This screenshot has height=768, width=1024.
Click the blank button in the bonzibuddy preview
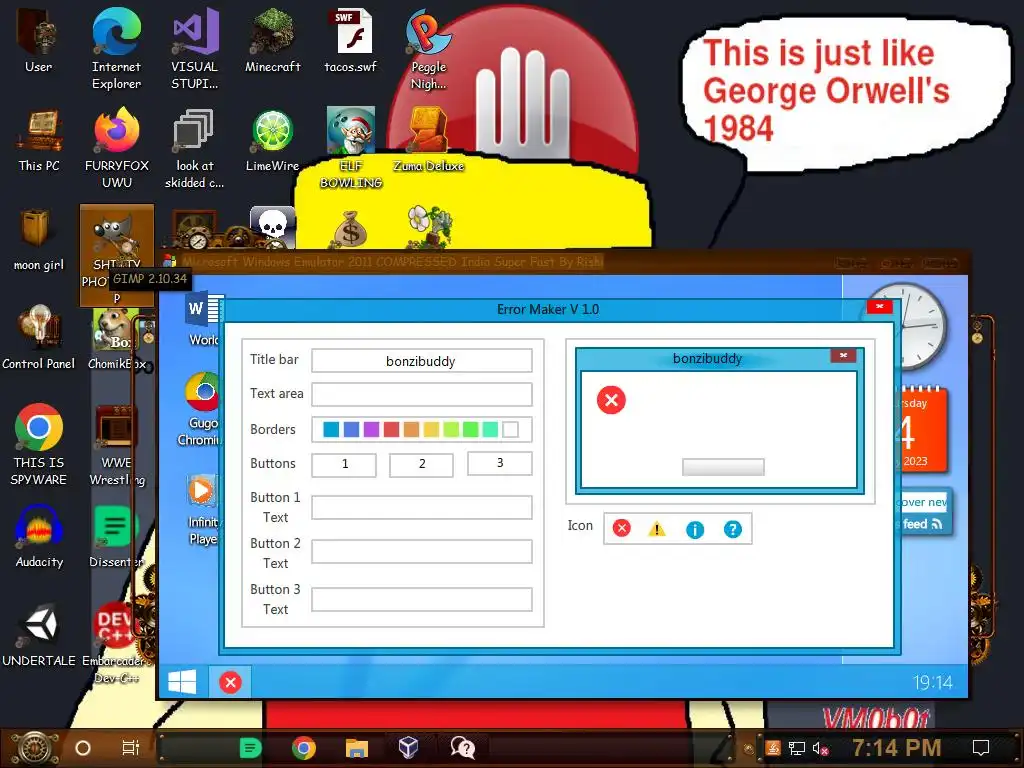point(723,466)
